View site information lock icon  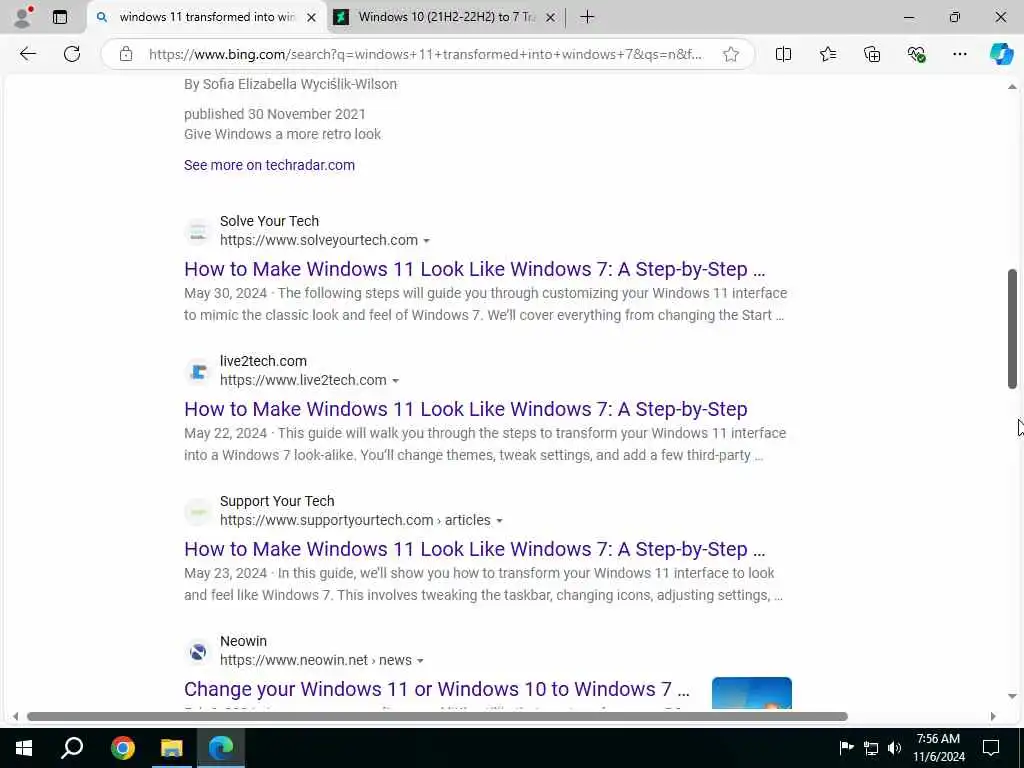point(126,54)
